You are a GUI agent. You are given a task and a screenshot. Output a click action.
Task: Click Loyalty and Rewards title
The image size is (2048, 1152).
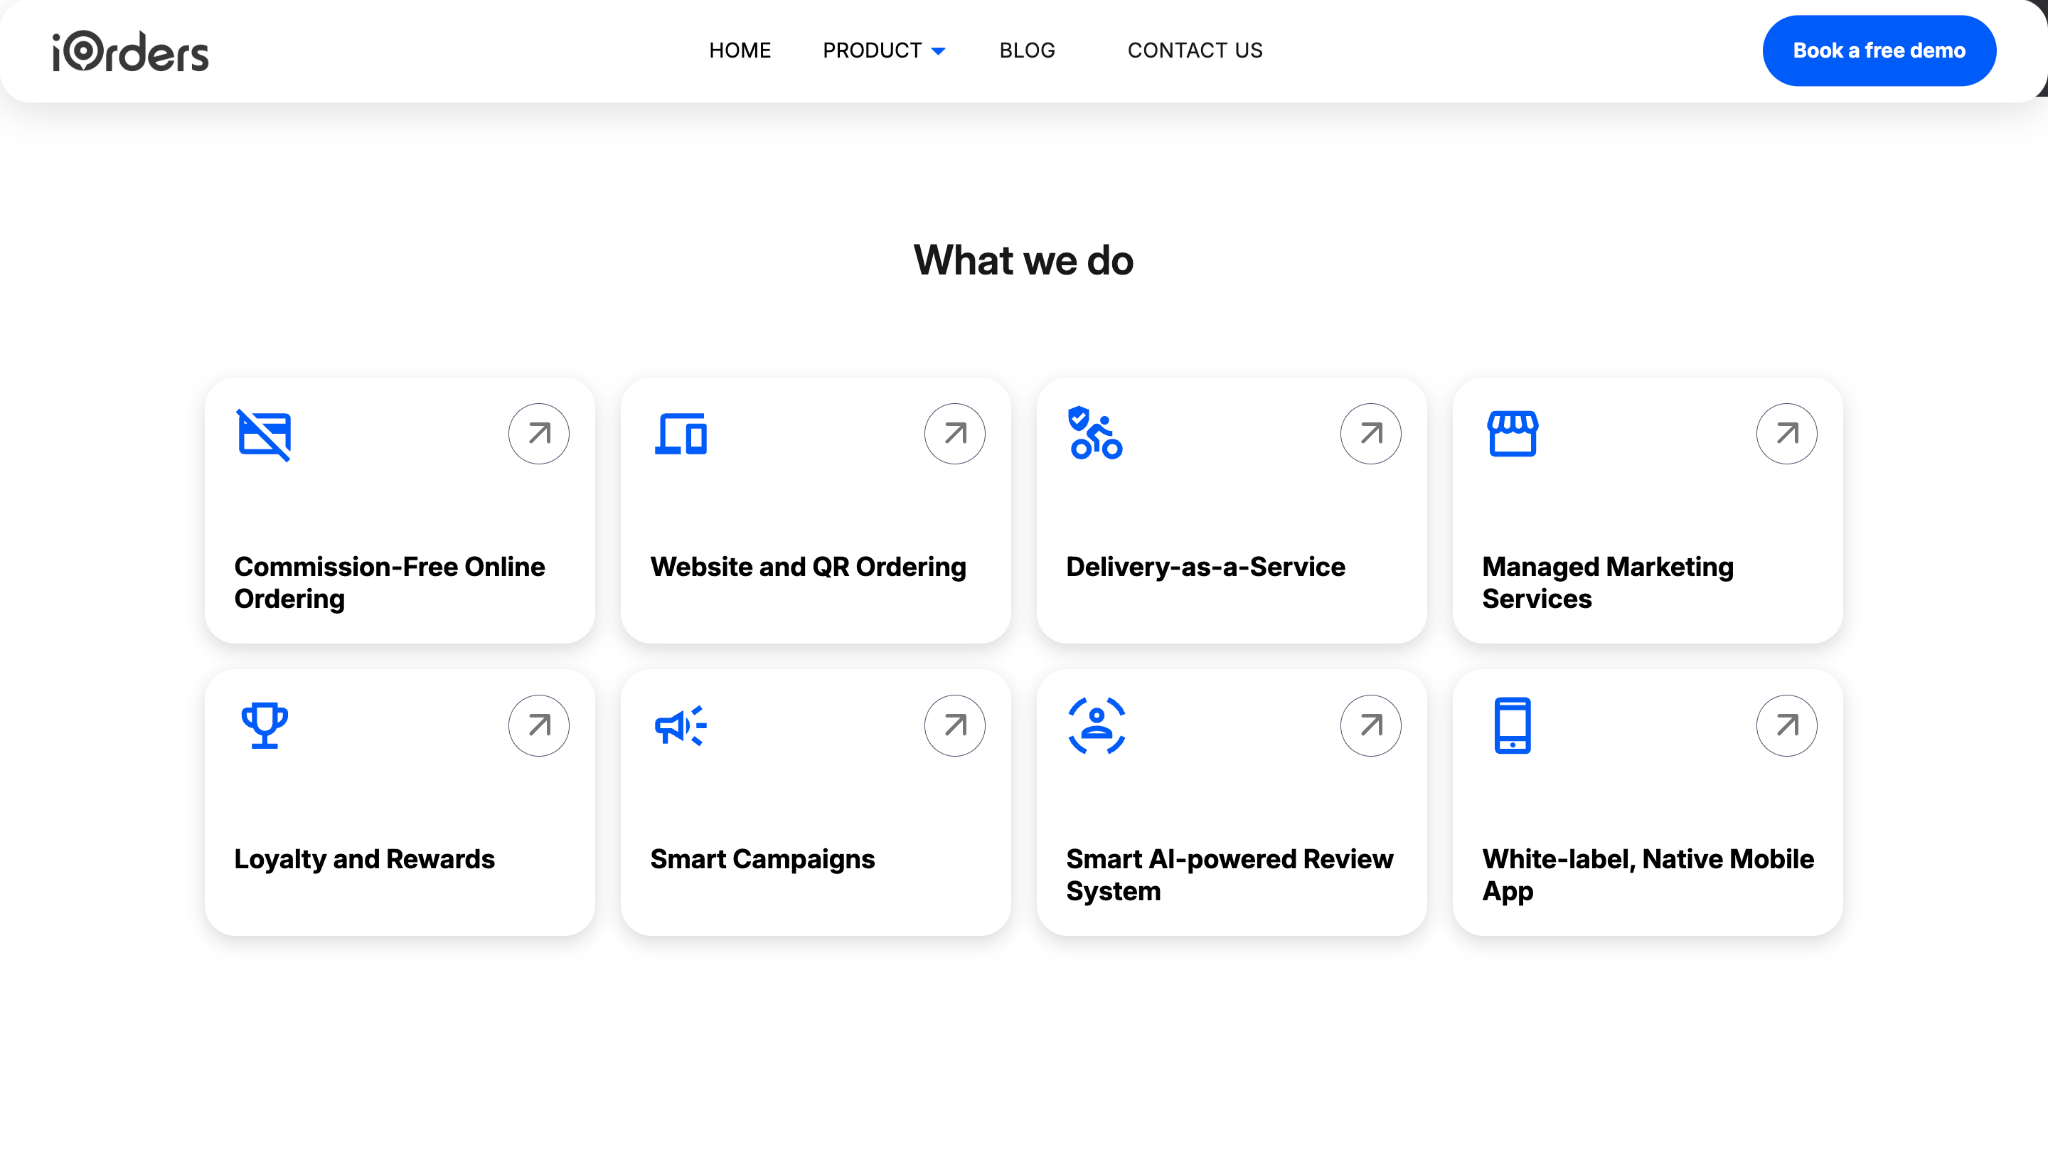pos(364,859)
